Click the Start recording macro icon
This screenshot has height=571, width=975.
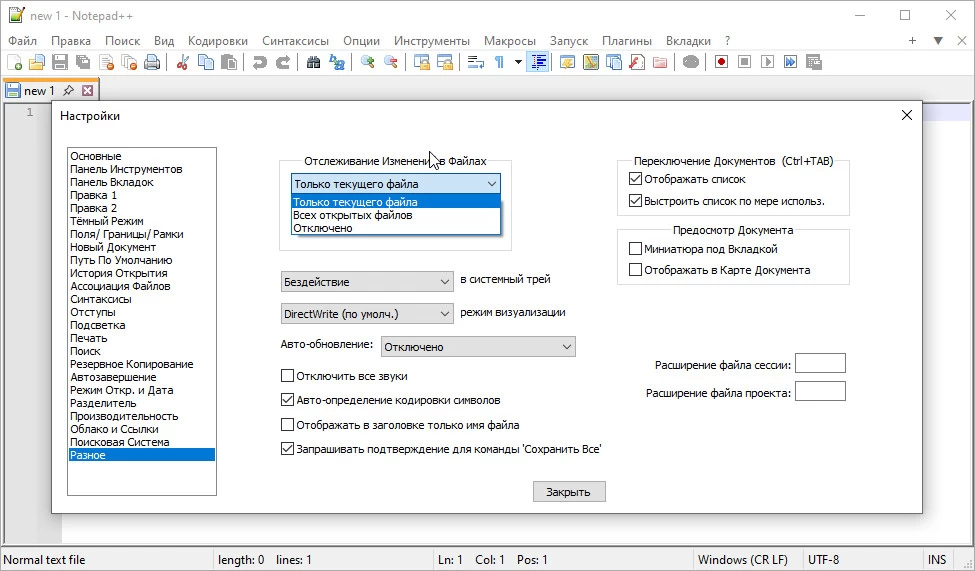pyautogui.click(x=721, y=62)
